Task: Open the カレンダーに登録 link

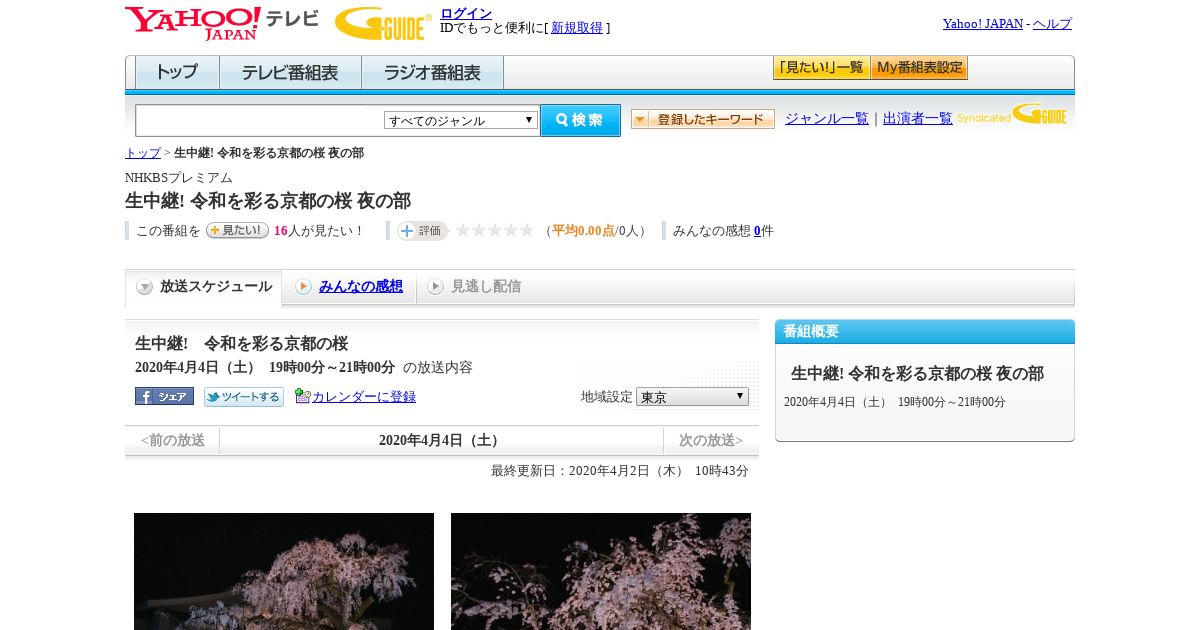Action: (x=364, y=397)
